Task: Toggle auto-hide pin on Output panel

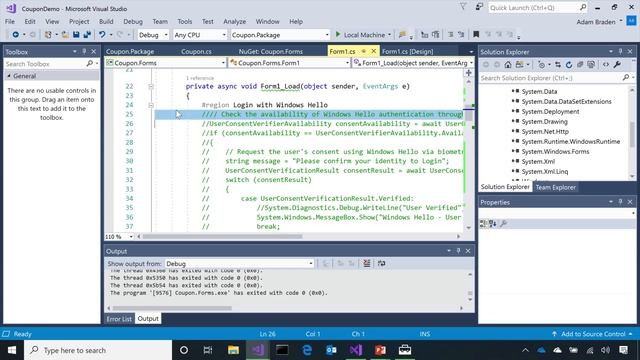Action: coord(458,251)
